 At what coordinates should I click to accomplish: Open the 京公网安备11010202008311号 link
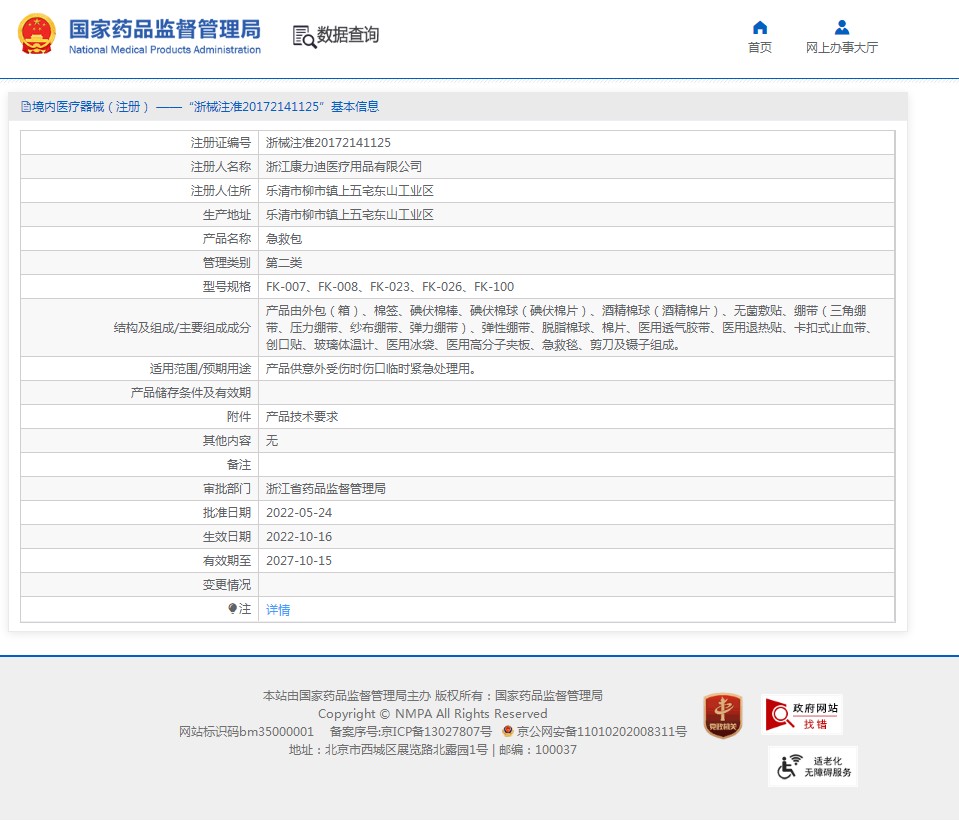click(601, 732)
